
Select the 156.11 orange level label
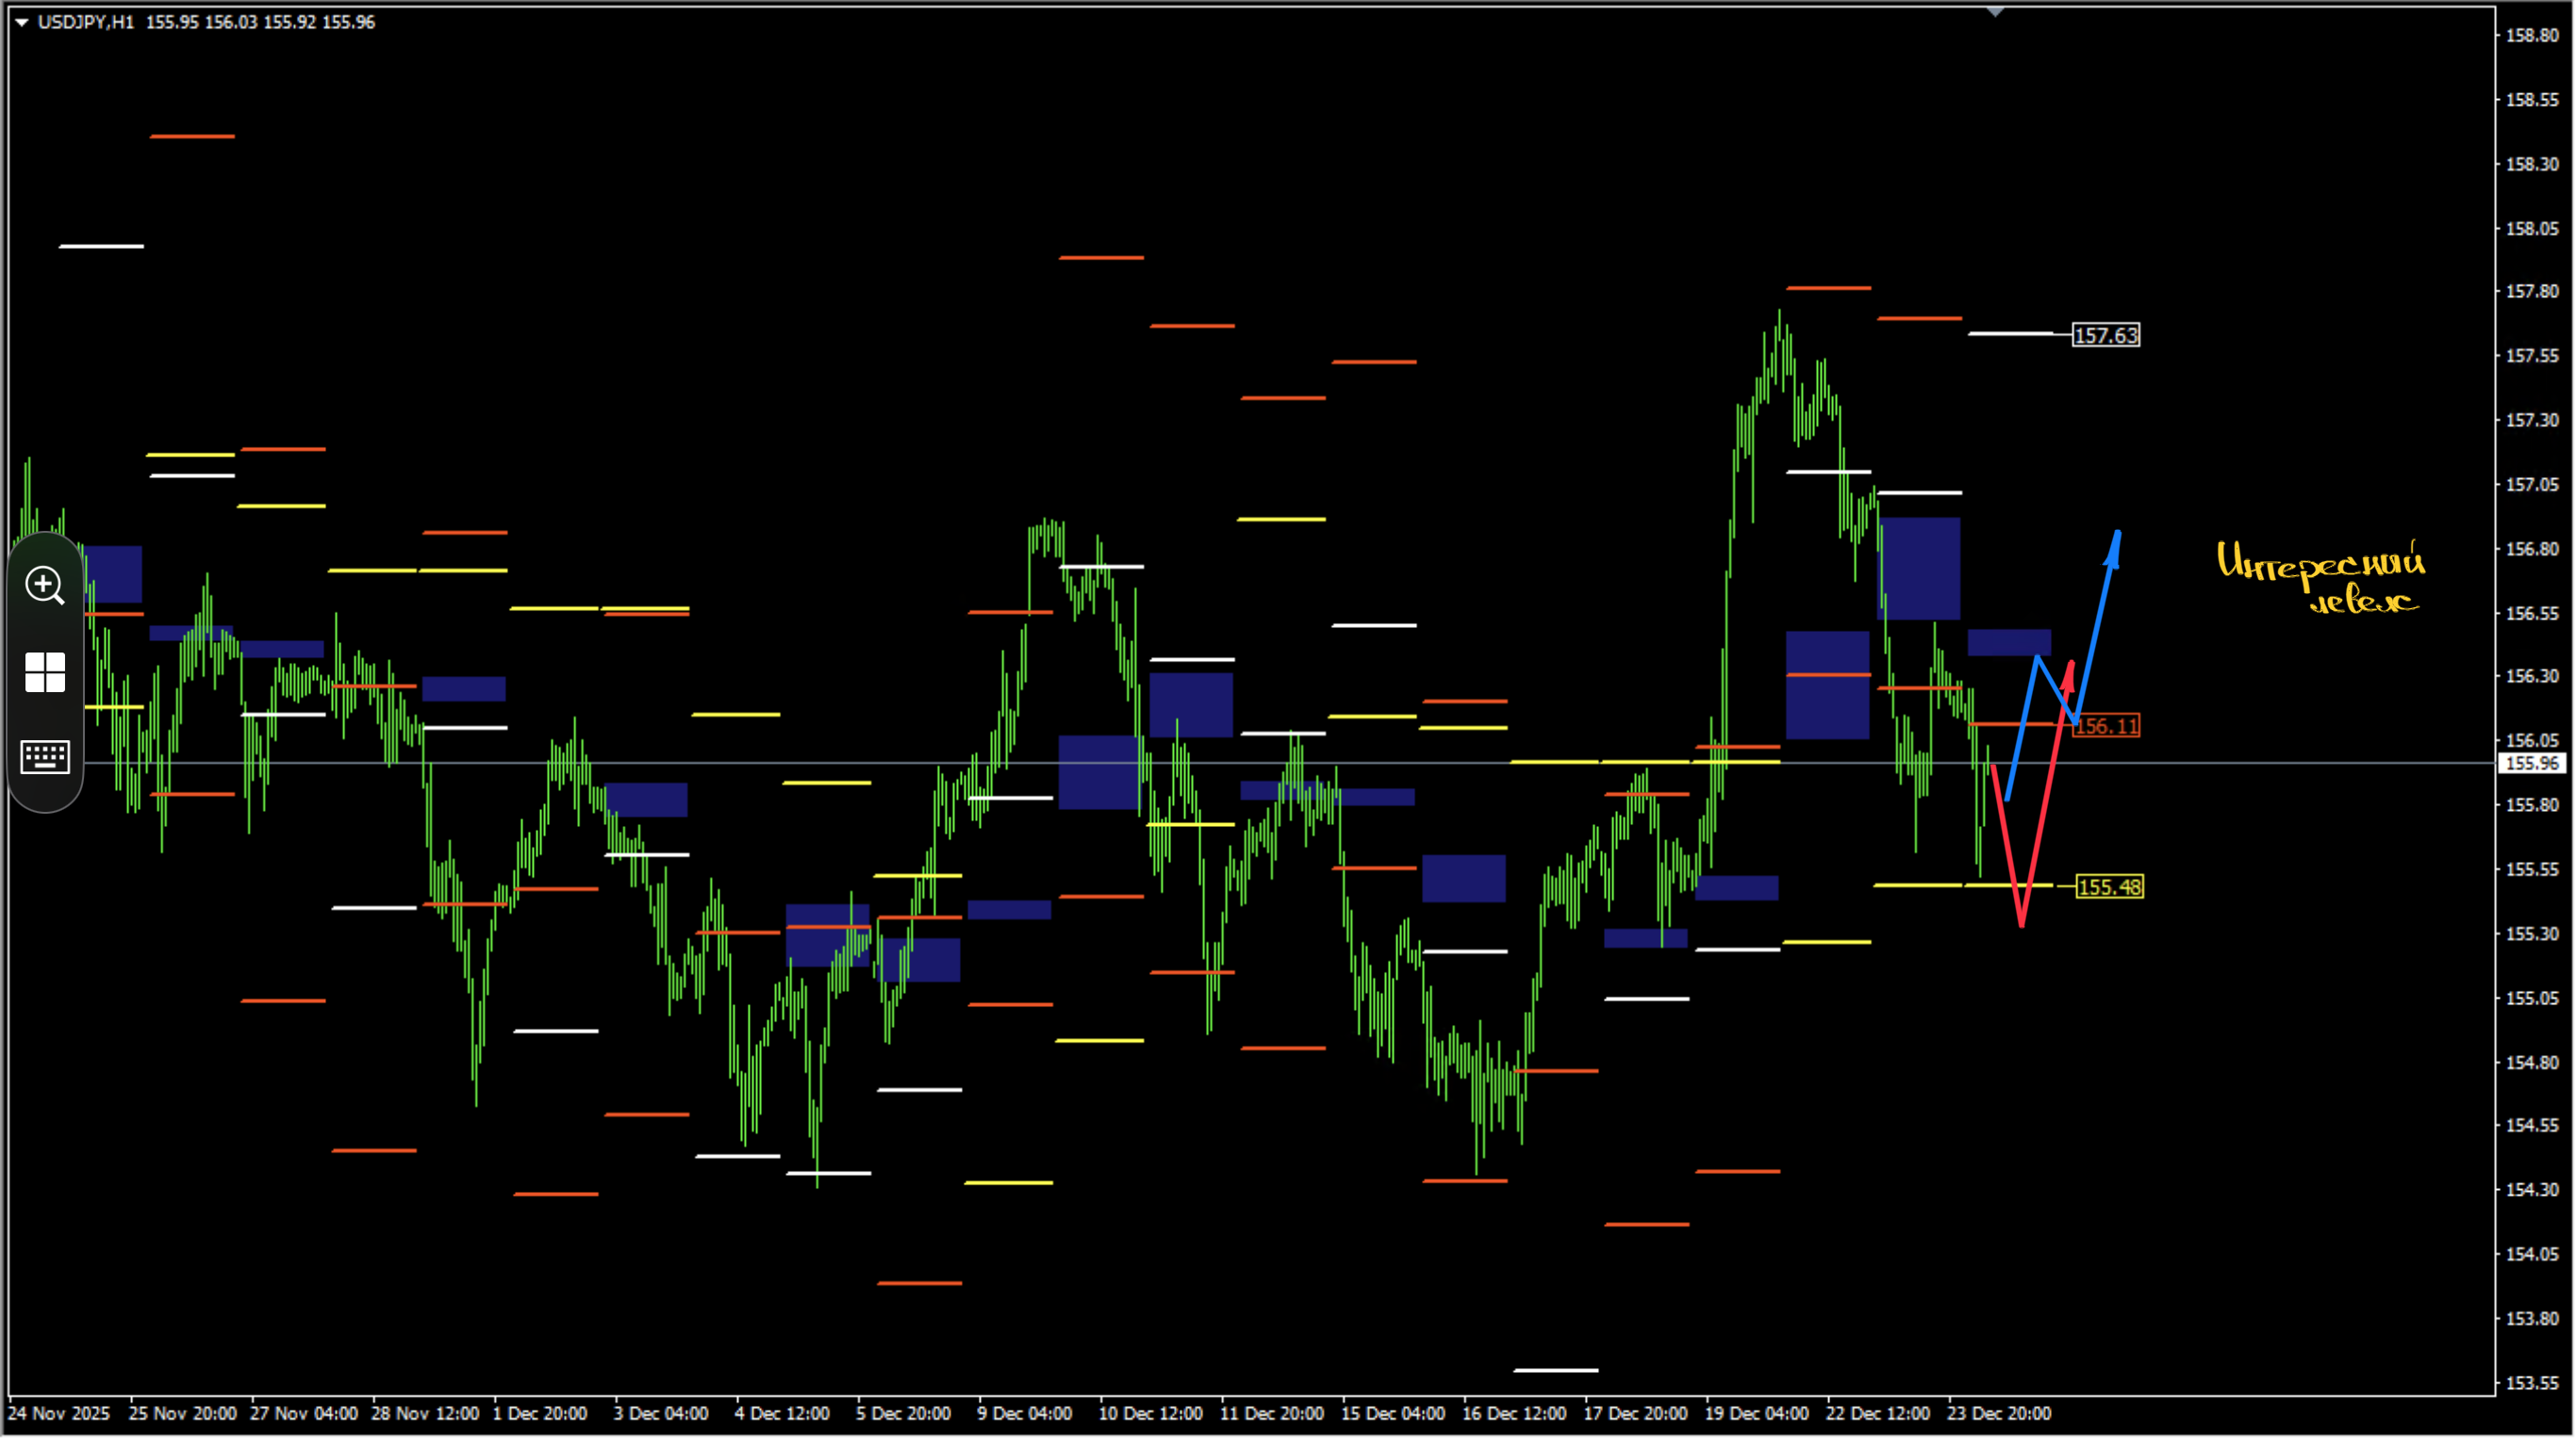pyautogui.click(x=2106, y=726)
